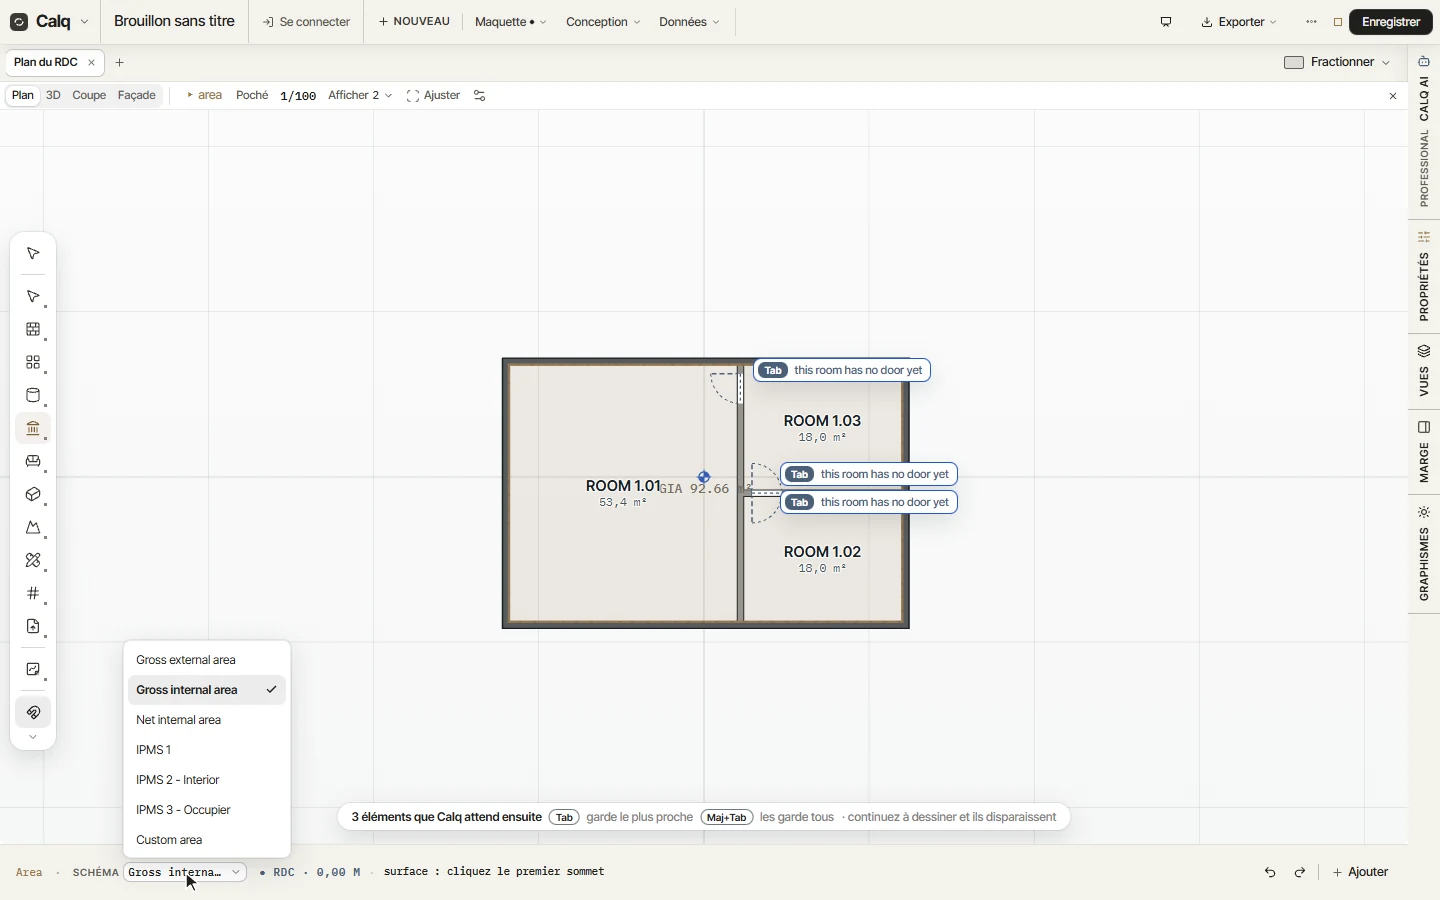Open the four-squares grid tool
The height and width of the screenshot is (900, 1440).
pyautogui.click(x=33, y=363)
